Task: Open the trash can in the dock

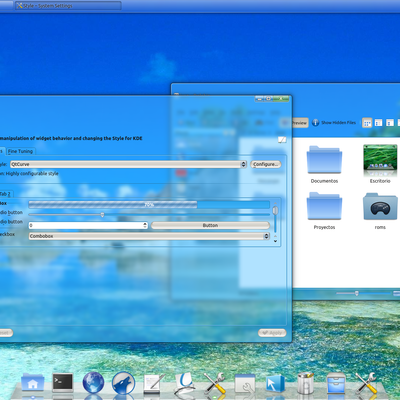Action: [305, 383]
